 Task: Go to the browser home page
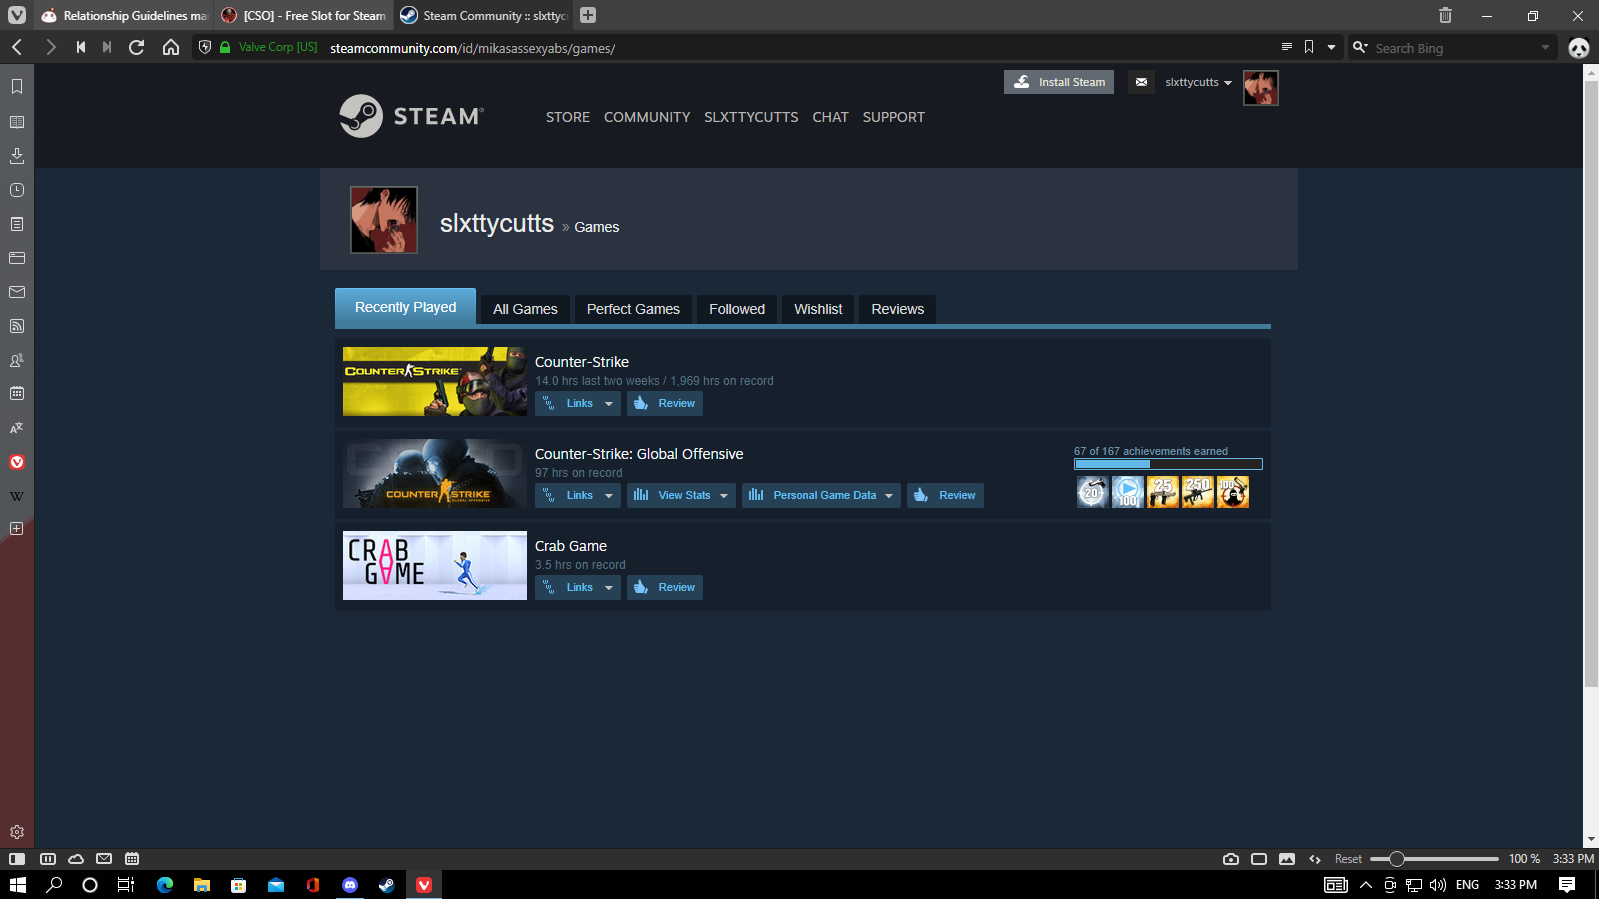tap(171, 47)
